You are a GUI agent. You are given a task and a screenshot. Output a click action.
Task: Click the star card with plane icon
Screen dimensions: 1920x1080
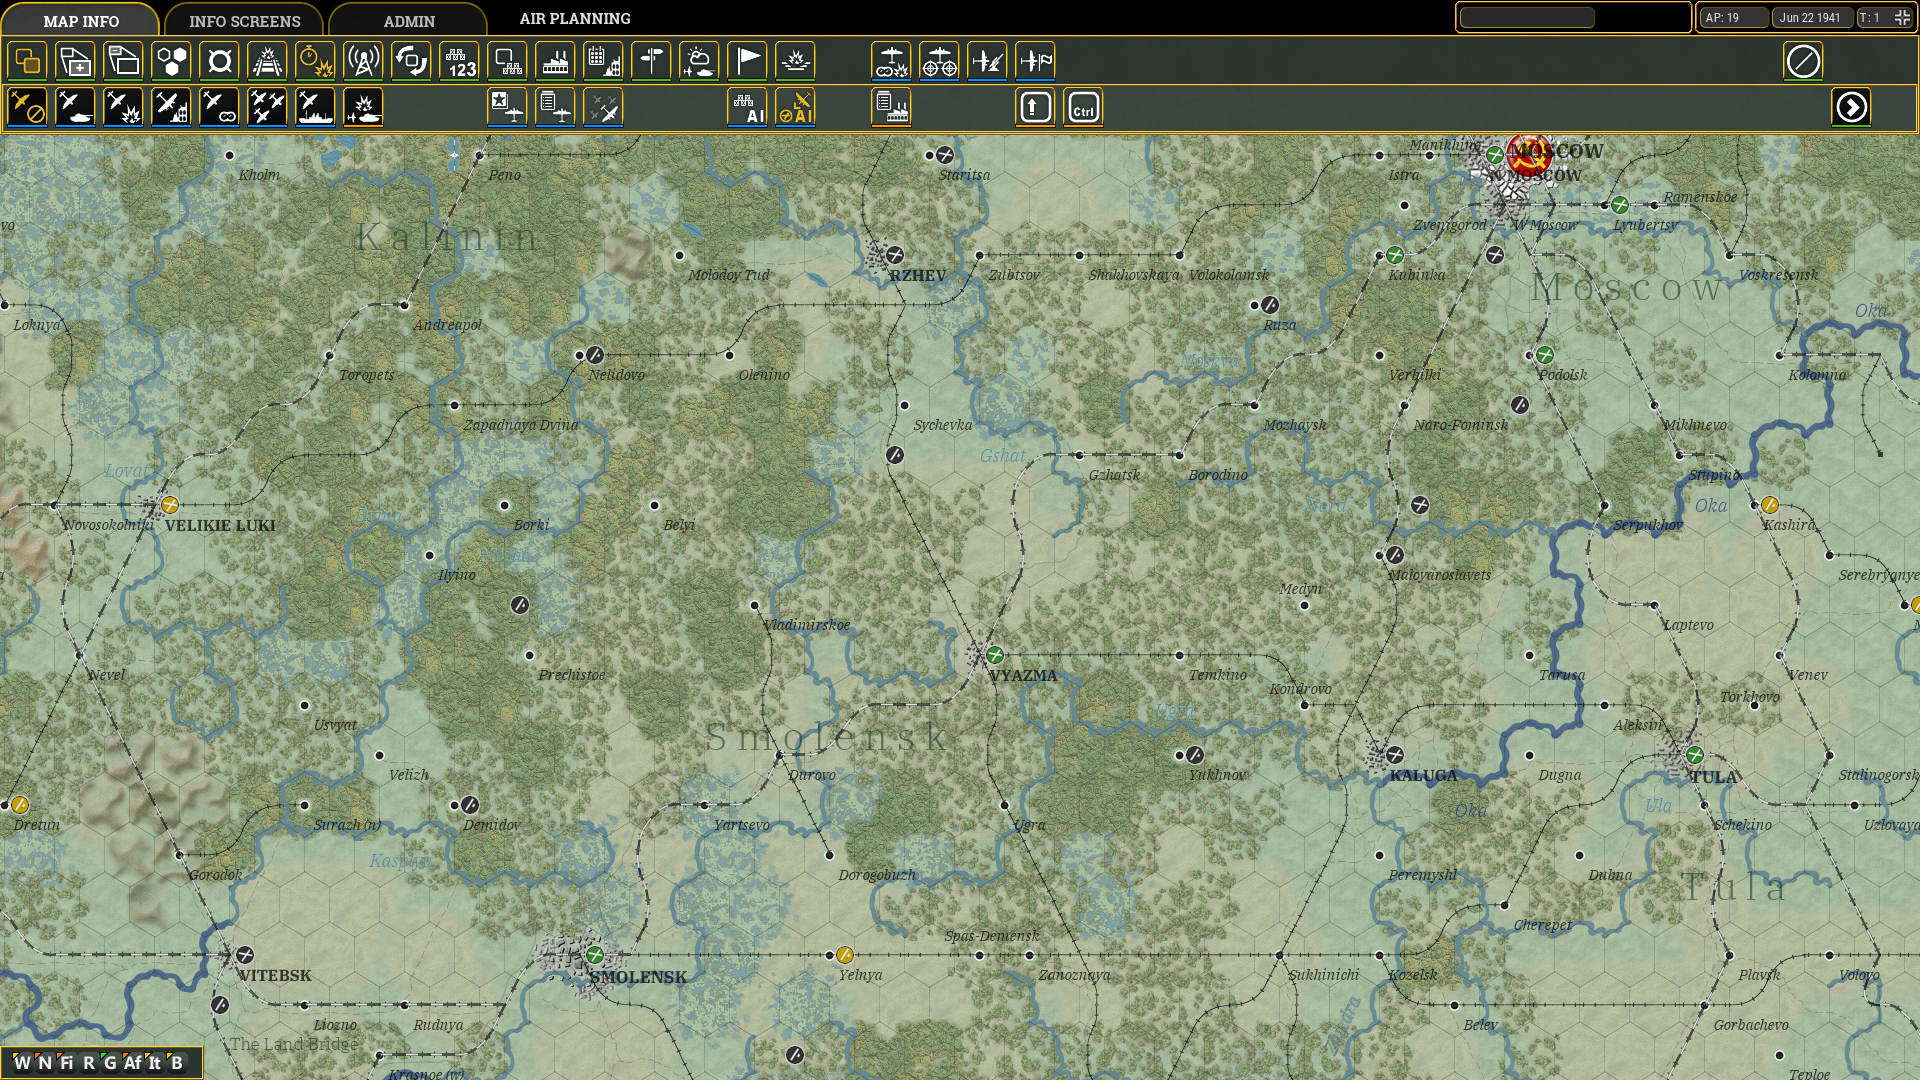point(507,107)
